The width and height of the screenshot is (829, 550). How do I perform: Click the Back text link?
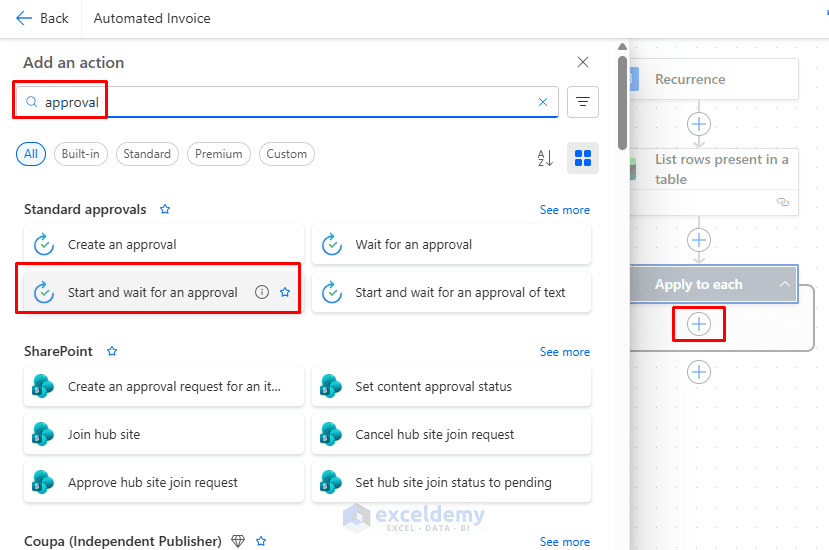tap(54, 19)
